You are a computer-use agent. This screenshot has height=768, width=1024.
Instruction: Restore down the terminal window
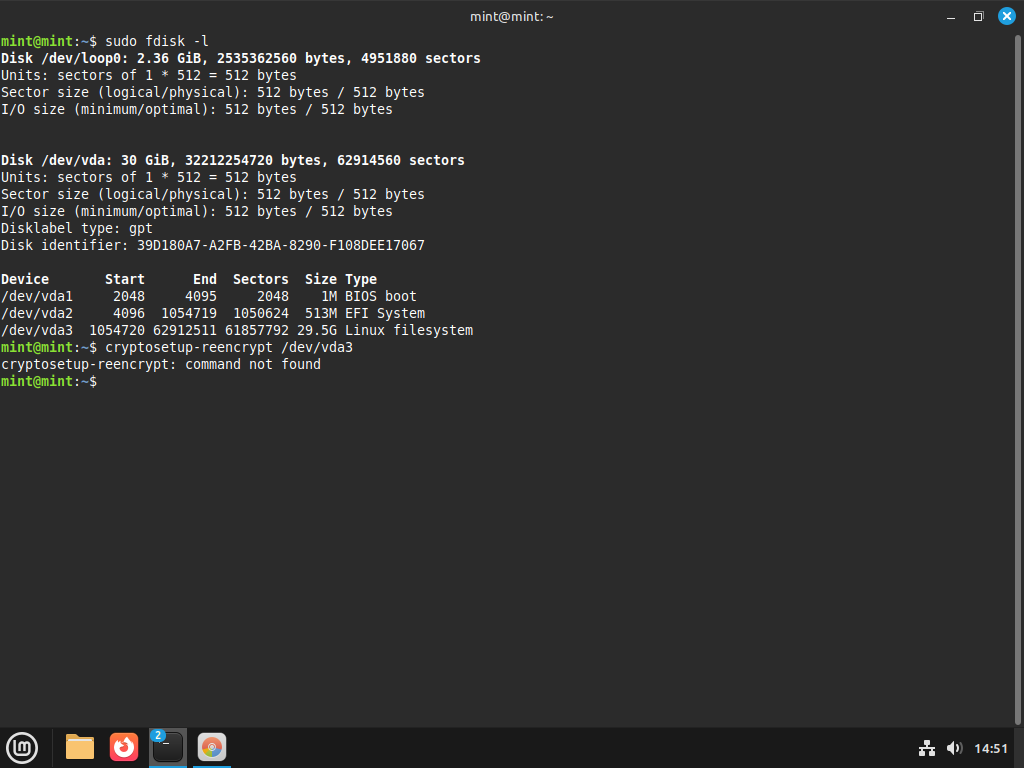pos(978,16)
